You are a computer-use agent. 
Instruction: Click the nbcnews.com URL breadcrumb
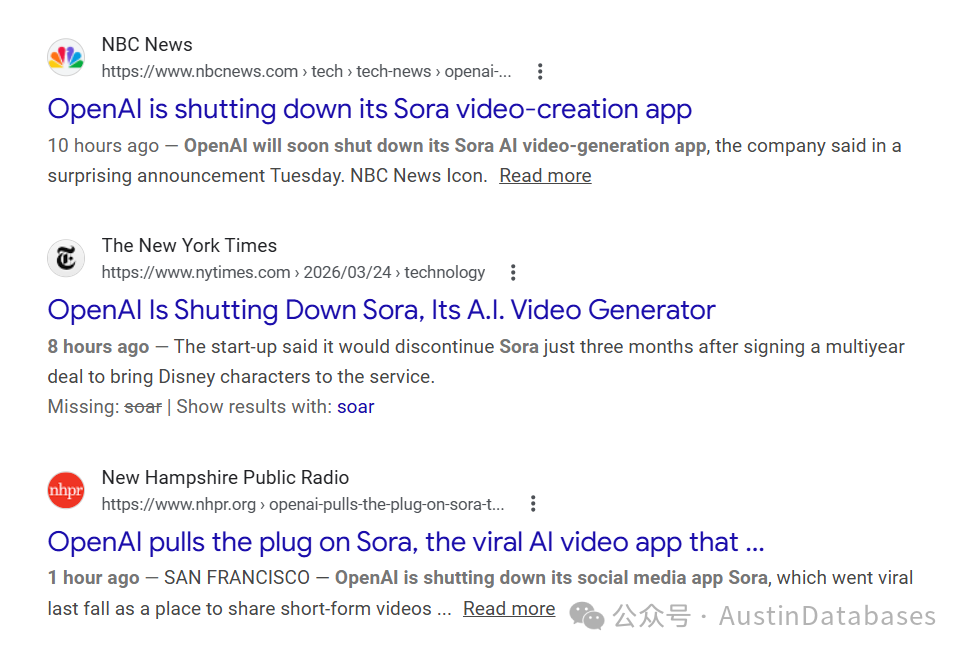click(306, 71)
